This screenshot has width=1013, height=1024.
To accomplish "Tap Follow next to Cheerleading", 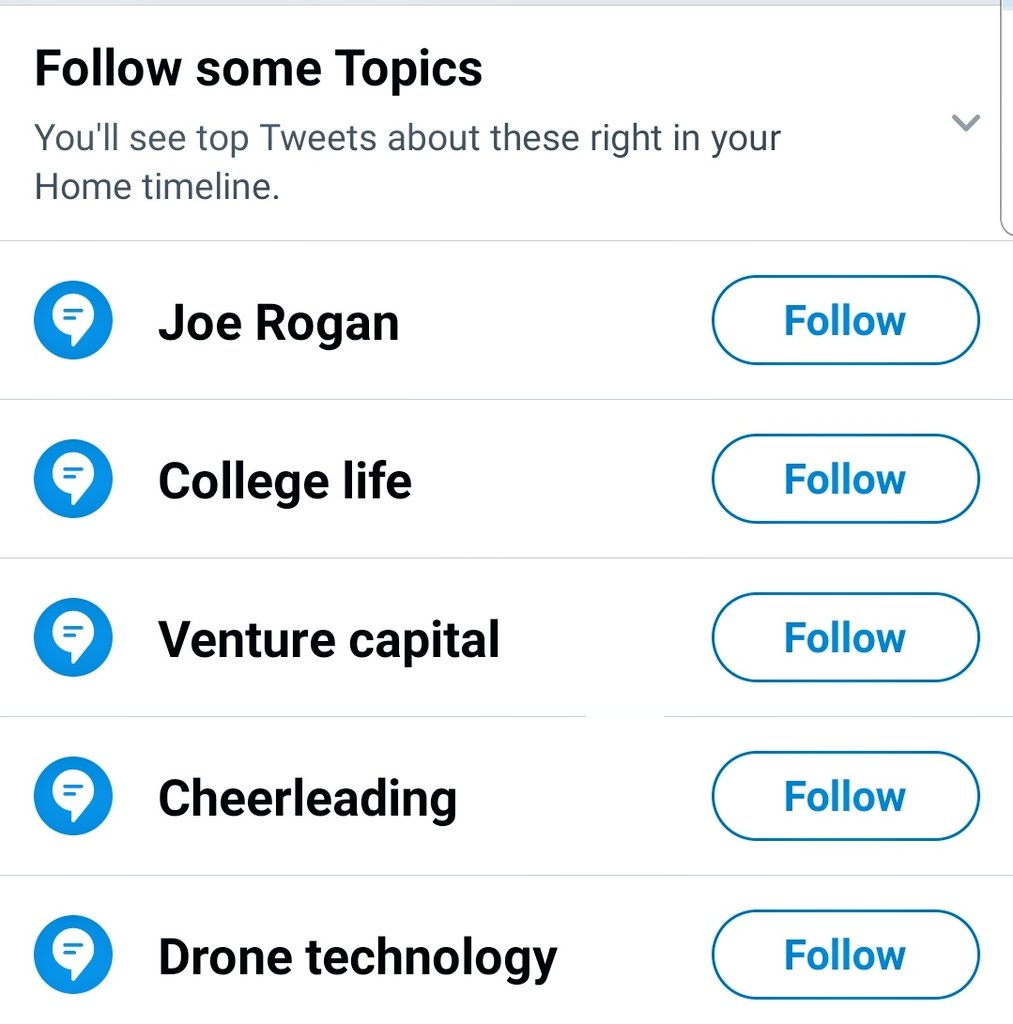I will point(845,797).
